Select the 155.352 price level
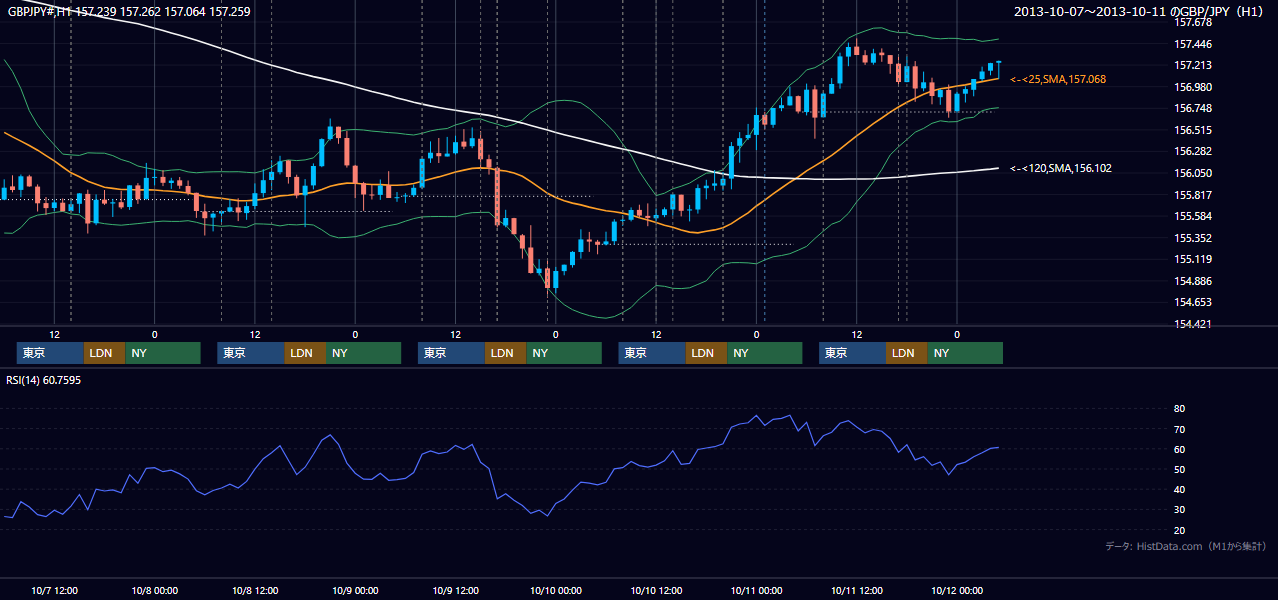The height and width of the screenshot is (600, 1278). pyautogui.click(x=1192, y=238)
